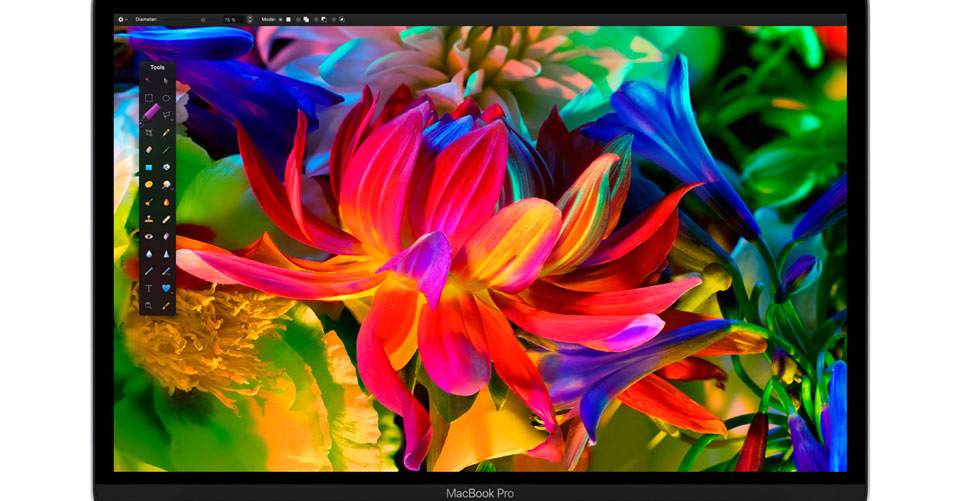Choose the Crop tool

point(149,132)
